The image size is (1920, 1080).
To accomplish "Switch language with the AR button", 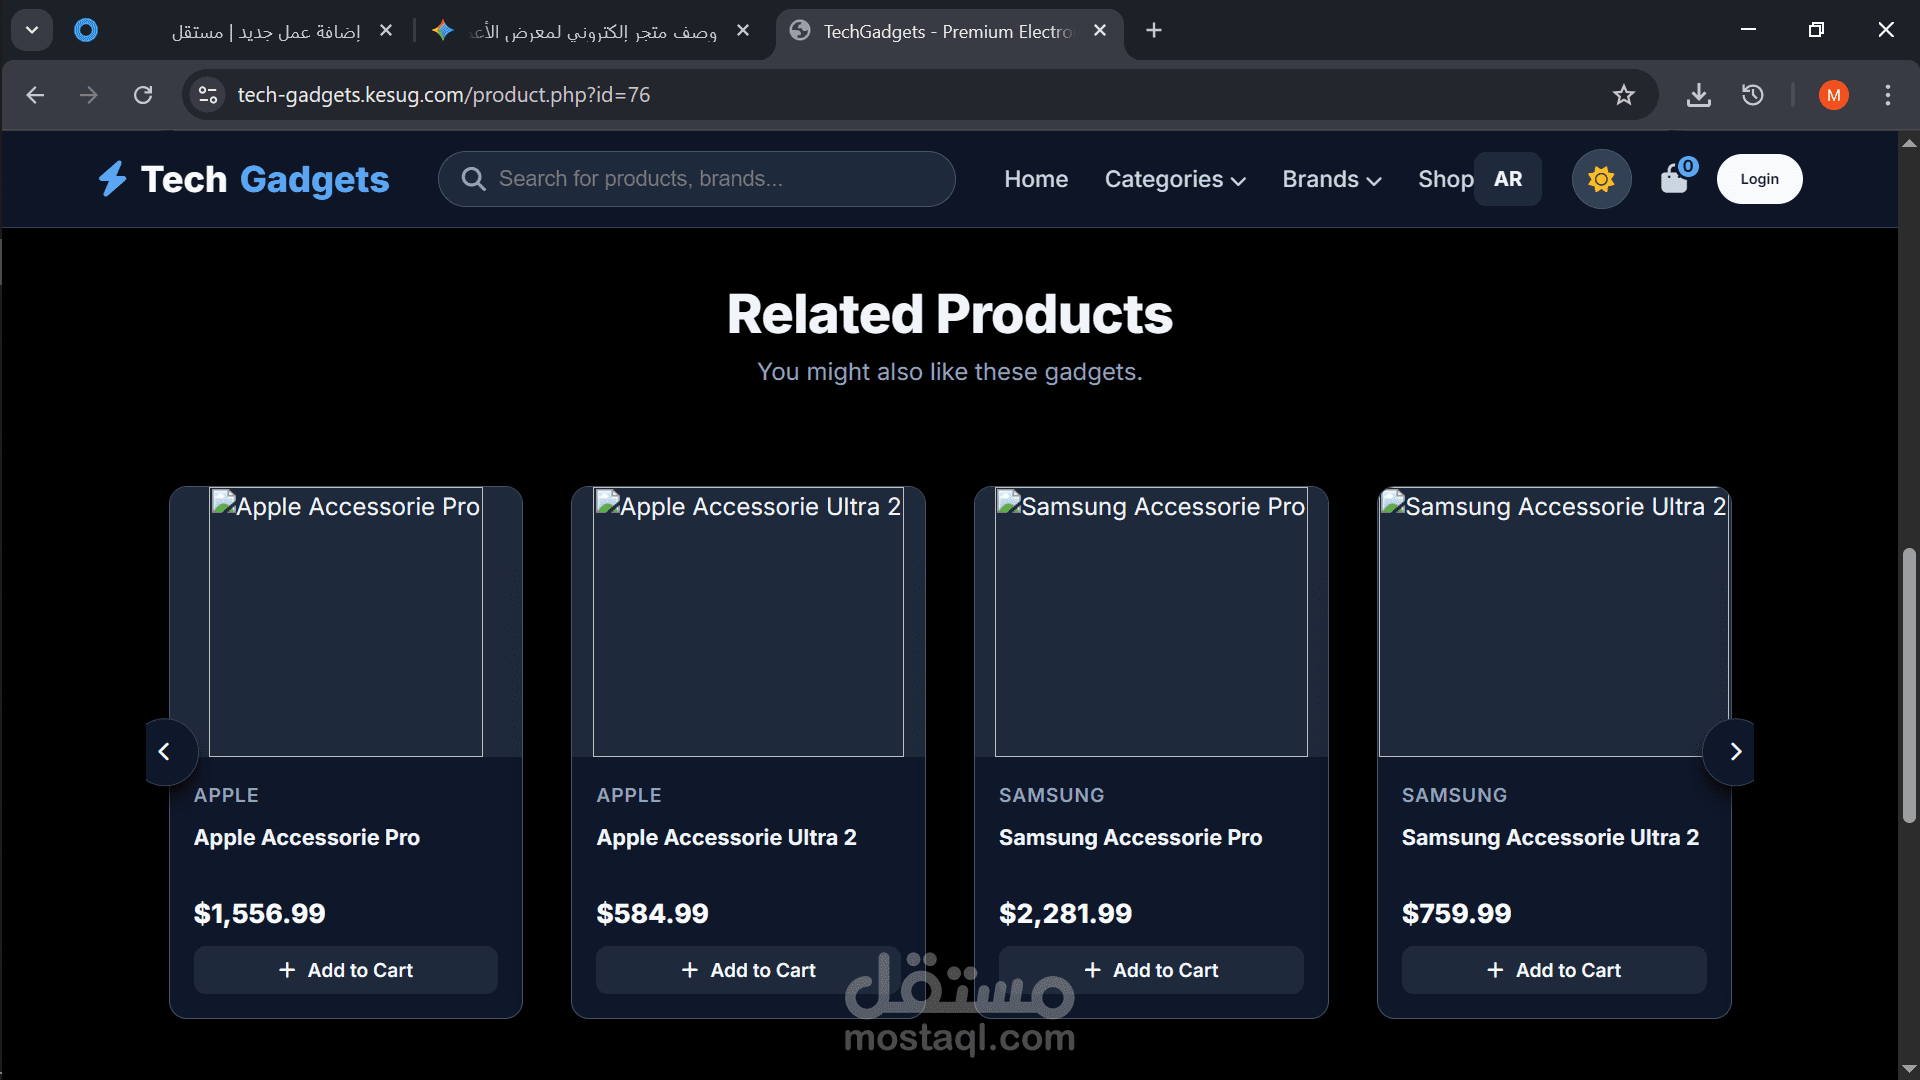I will [x=1507, y=179].
